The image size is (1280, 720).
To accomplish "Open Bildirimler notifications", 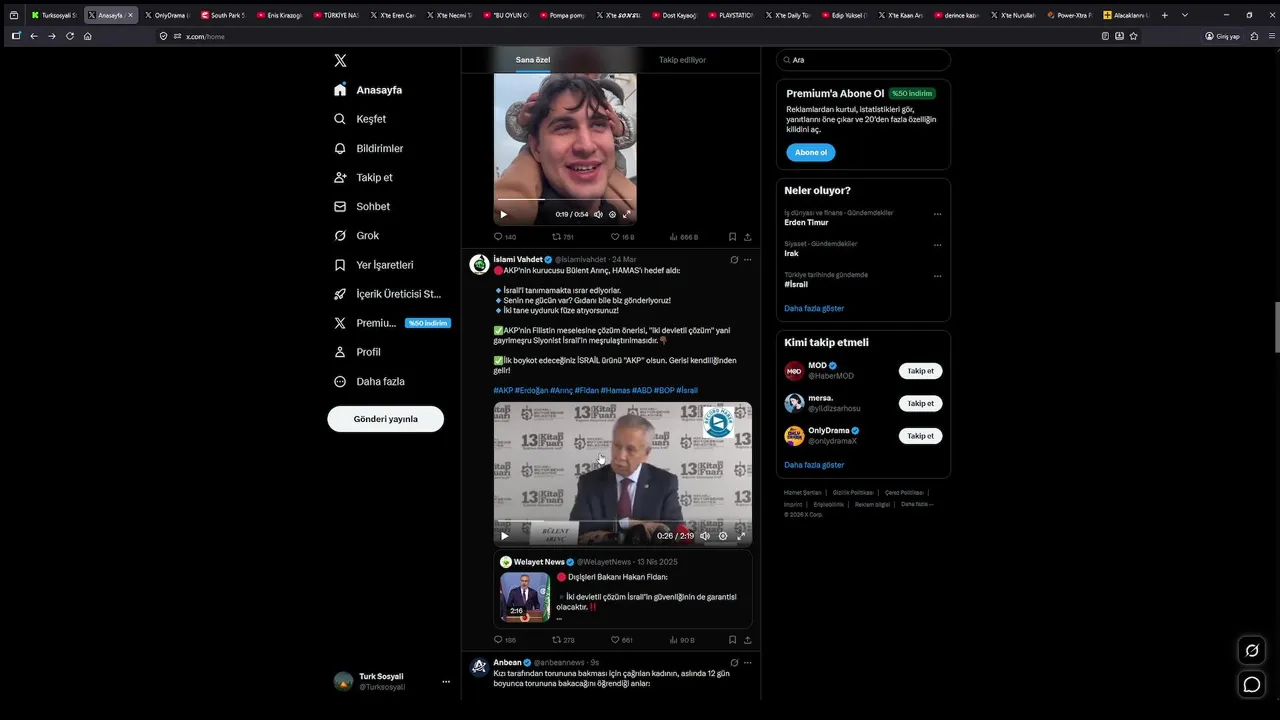I will tap(368, 148).
